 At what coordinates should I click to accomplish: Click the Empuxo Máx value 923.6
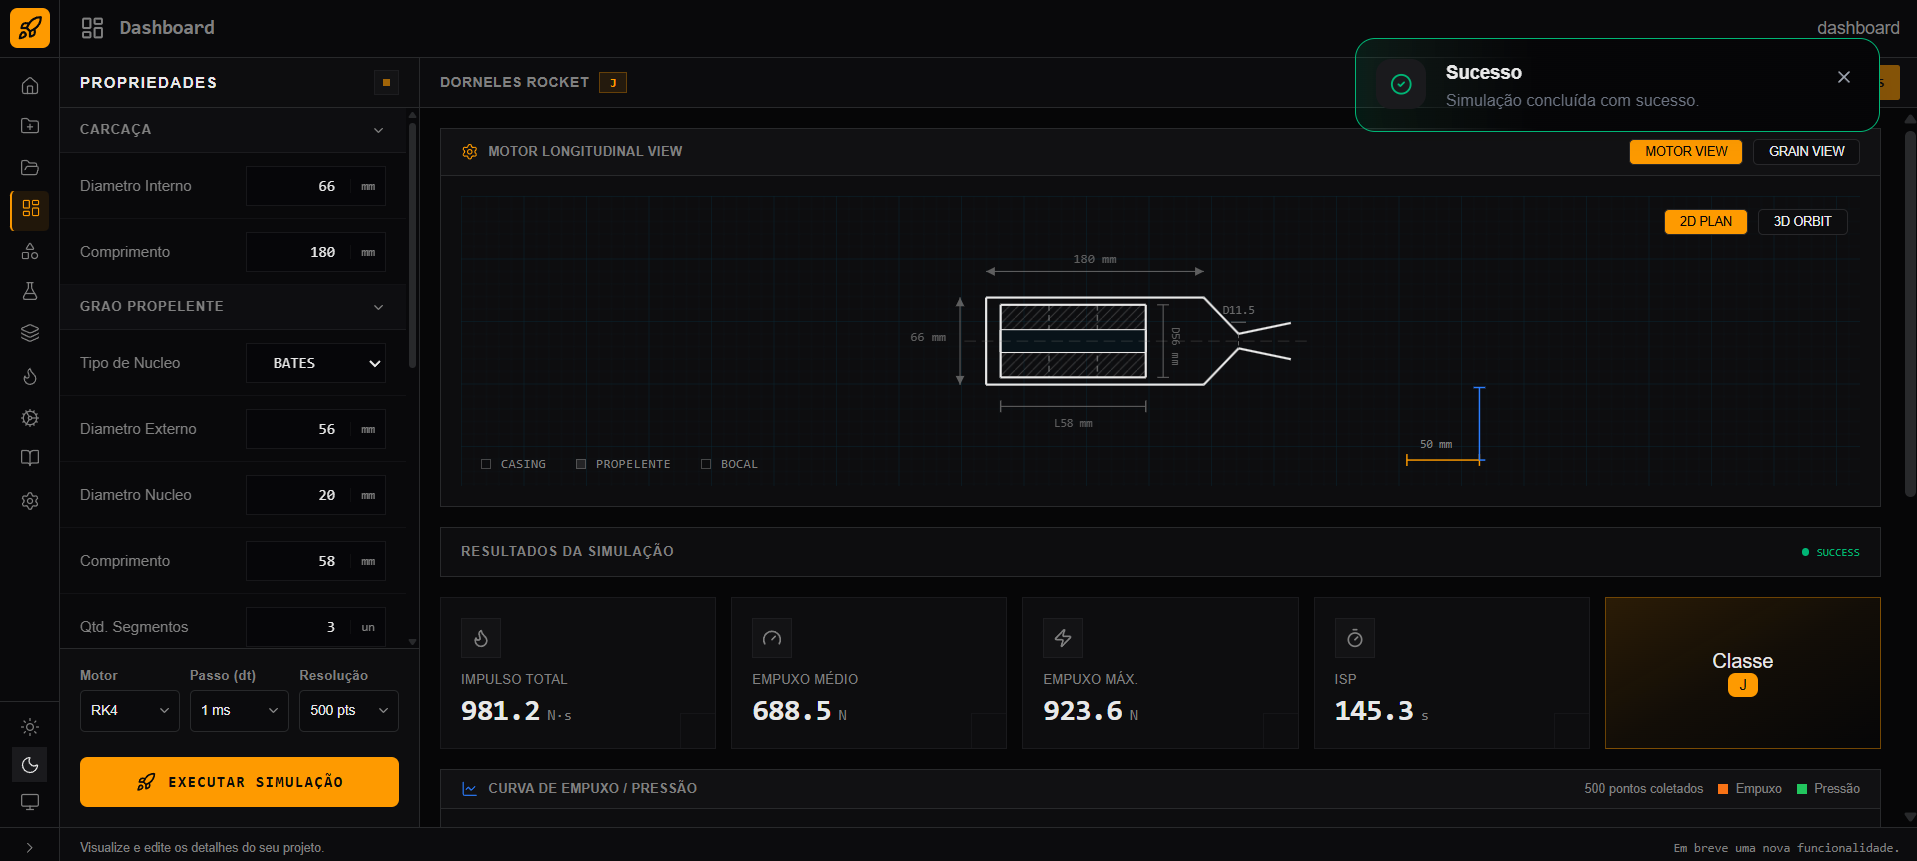coord(1082,711)
